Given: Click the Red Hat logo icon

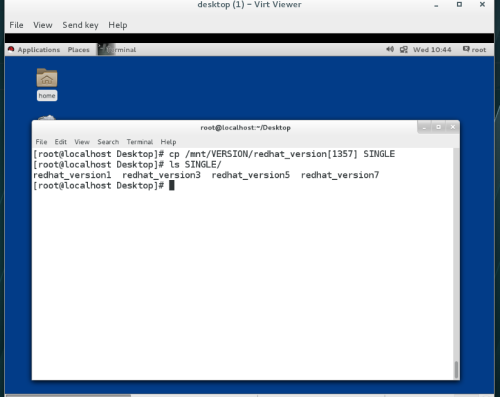Looking at the screenshot, I should (x=11, y=49).
